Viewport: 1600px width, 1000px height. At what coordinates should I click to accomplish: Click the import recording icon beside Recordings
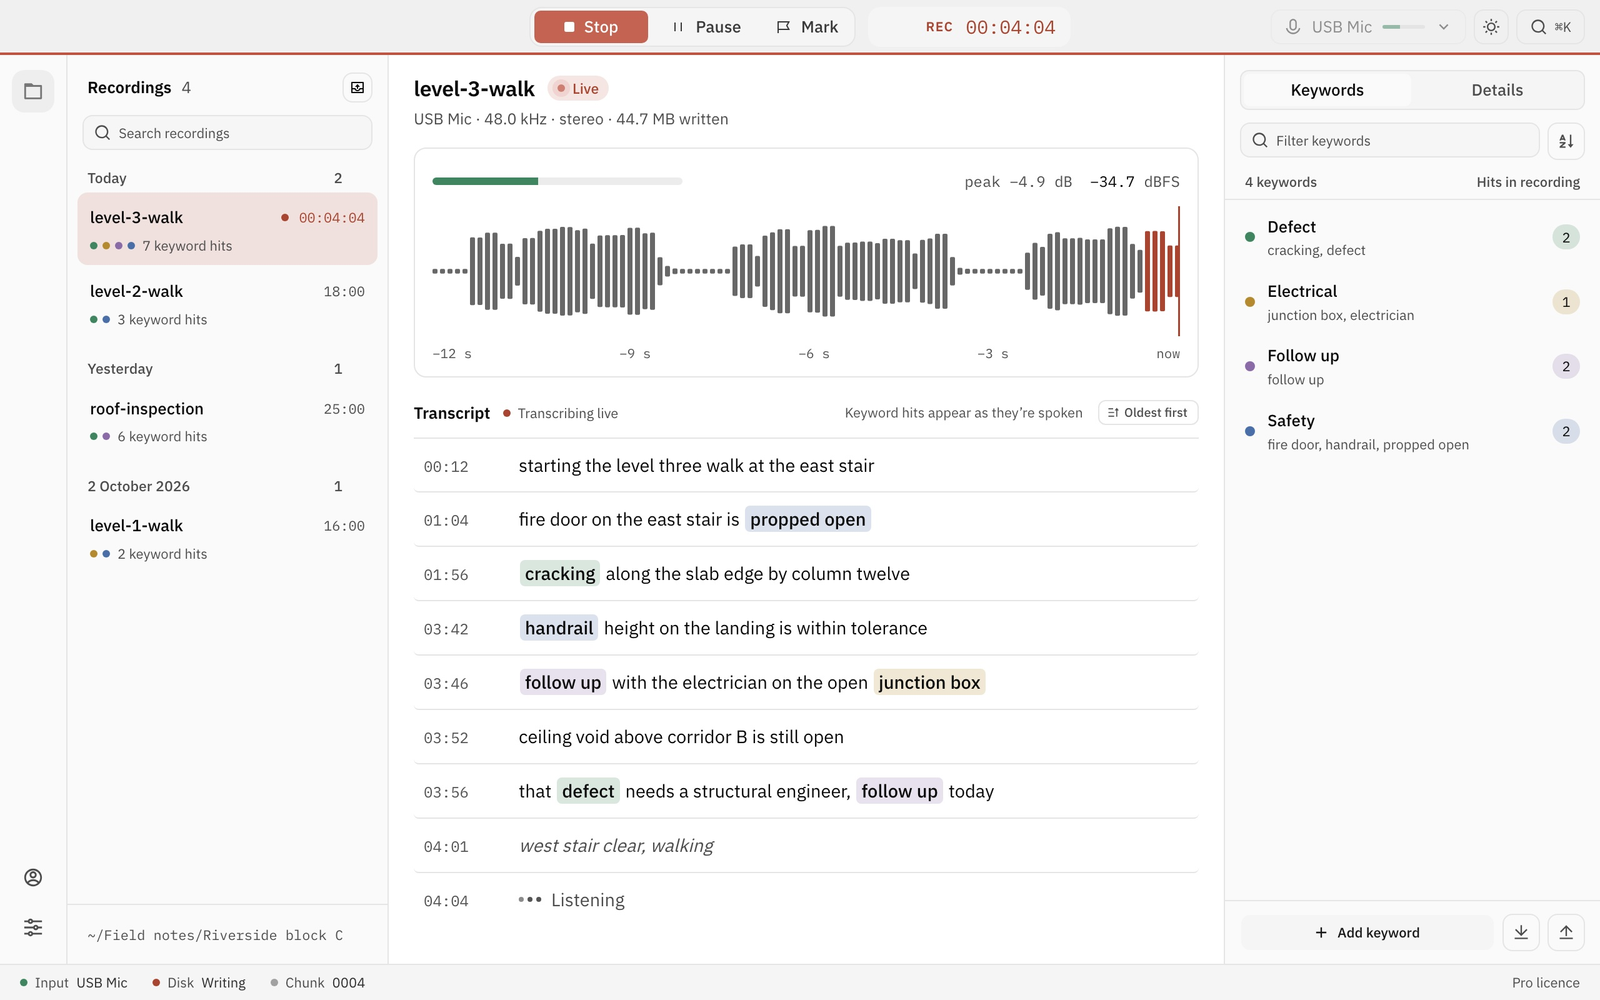click(357, 88)
